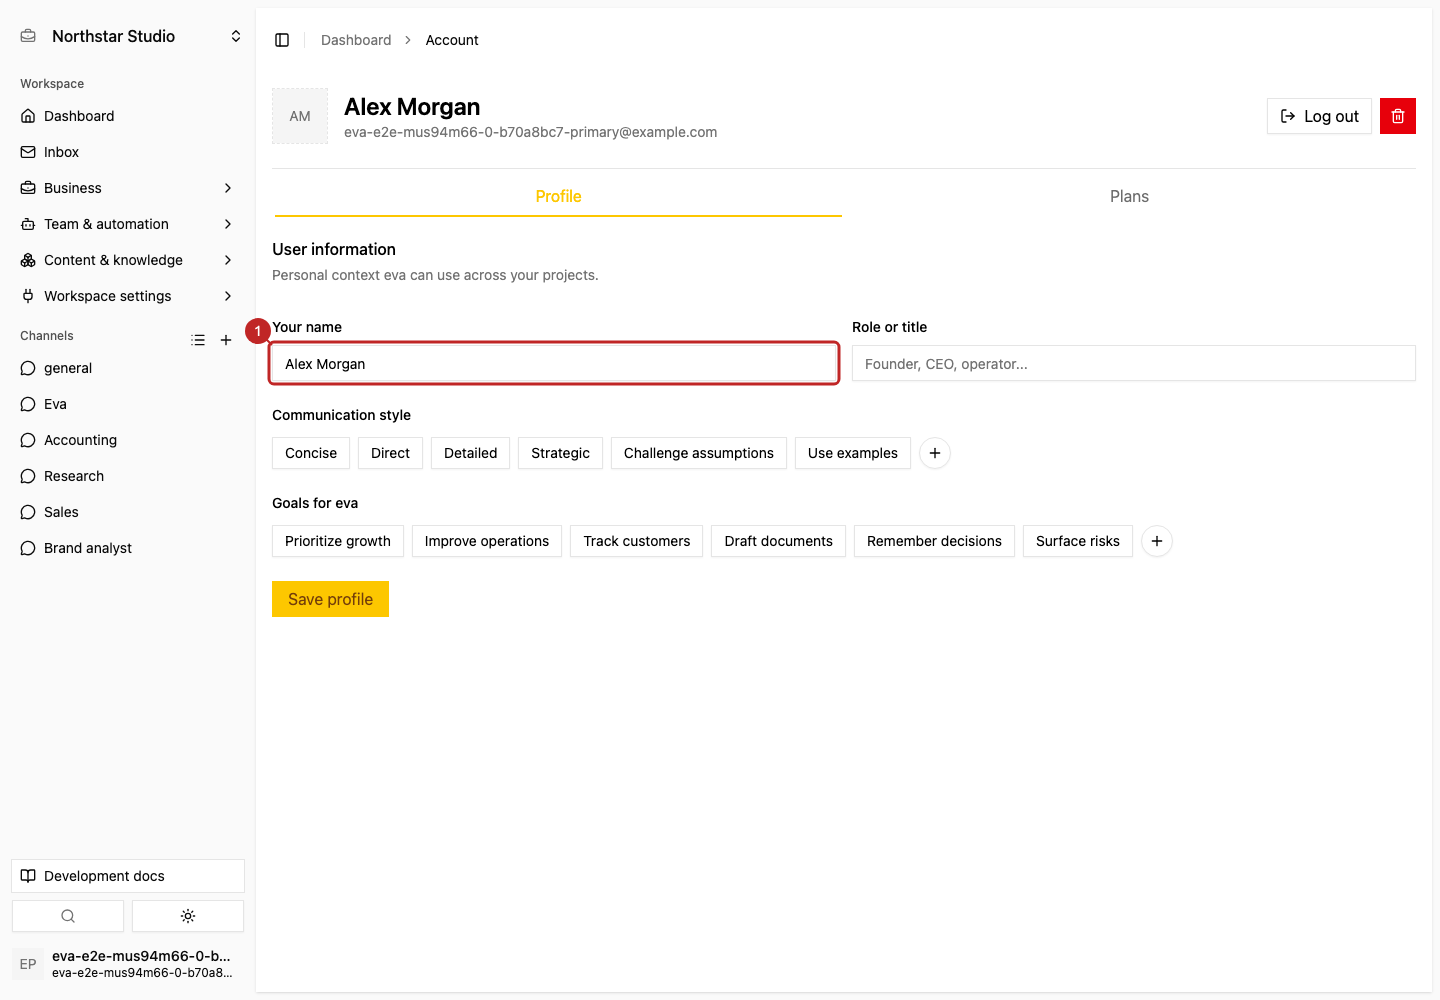
Task: Add a new channel with plus icon
Action: 226,340
